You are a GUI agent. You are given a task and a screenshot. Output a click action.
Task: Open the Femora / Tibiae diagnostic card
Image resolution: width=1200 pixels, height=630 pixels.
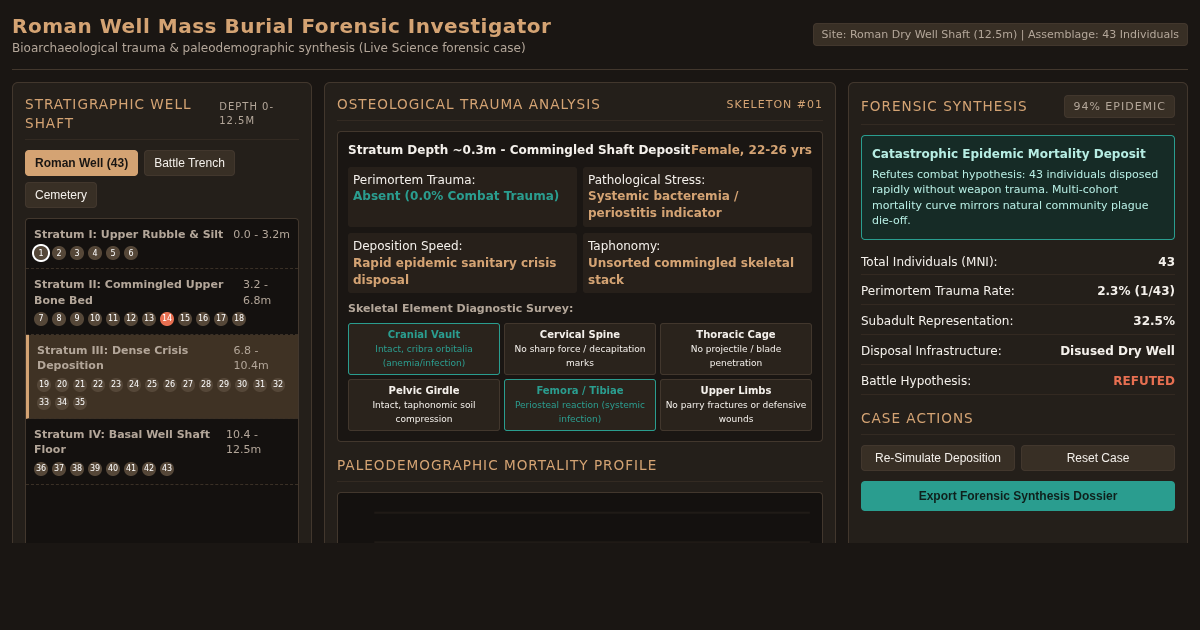pyautogui.click(x=580, y=405)
